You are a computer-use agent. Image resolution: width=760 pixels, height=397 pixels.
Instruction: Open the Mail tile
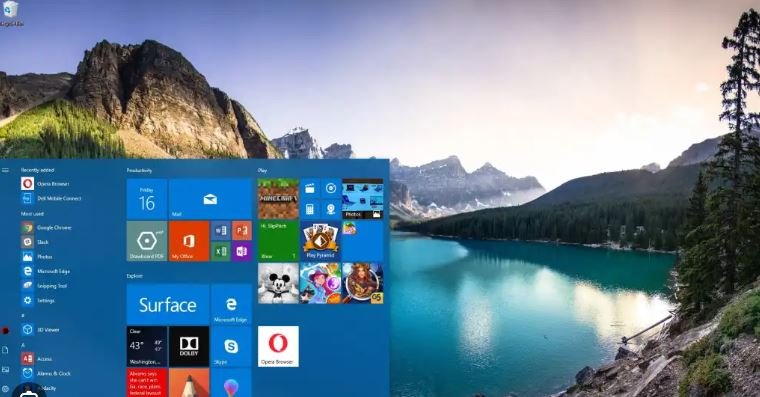point(210,199)
